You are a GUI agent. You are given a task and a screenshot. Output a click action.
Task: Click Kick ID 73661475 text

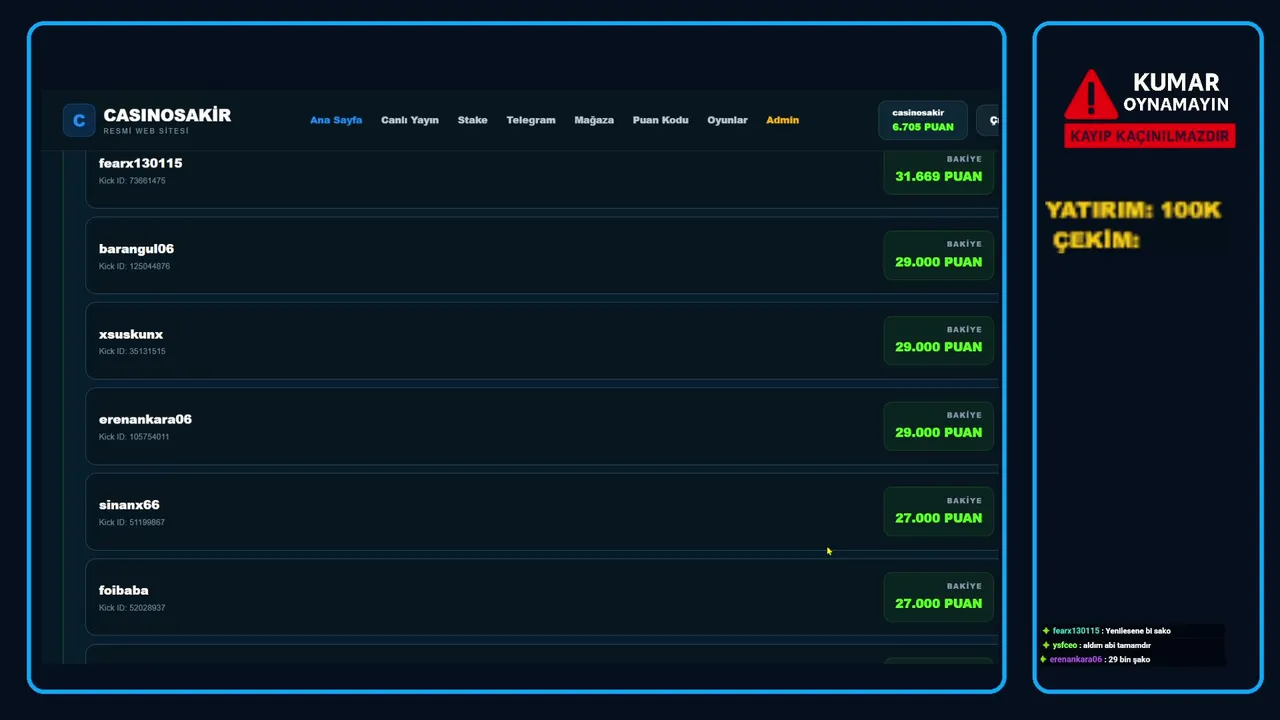pyautogui.click(x=132, y=181)
